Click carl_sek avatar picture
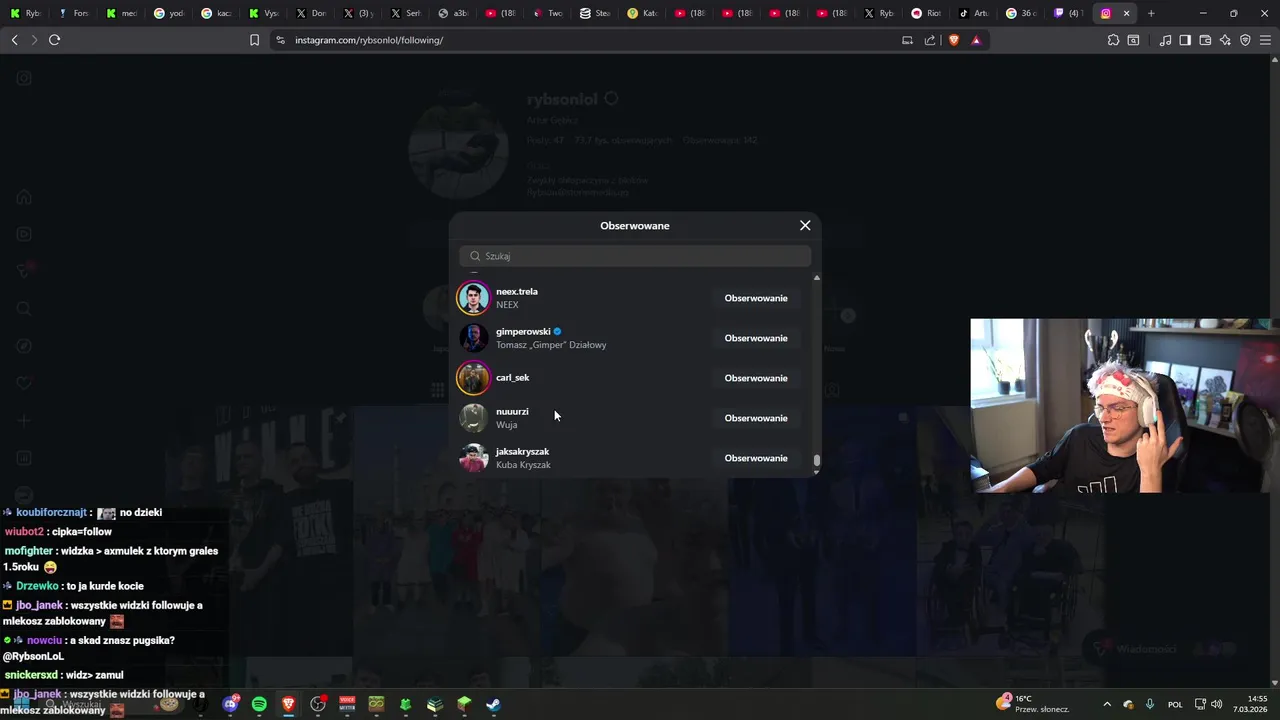 coord(473,378)
